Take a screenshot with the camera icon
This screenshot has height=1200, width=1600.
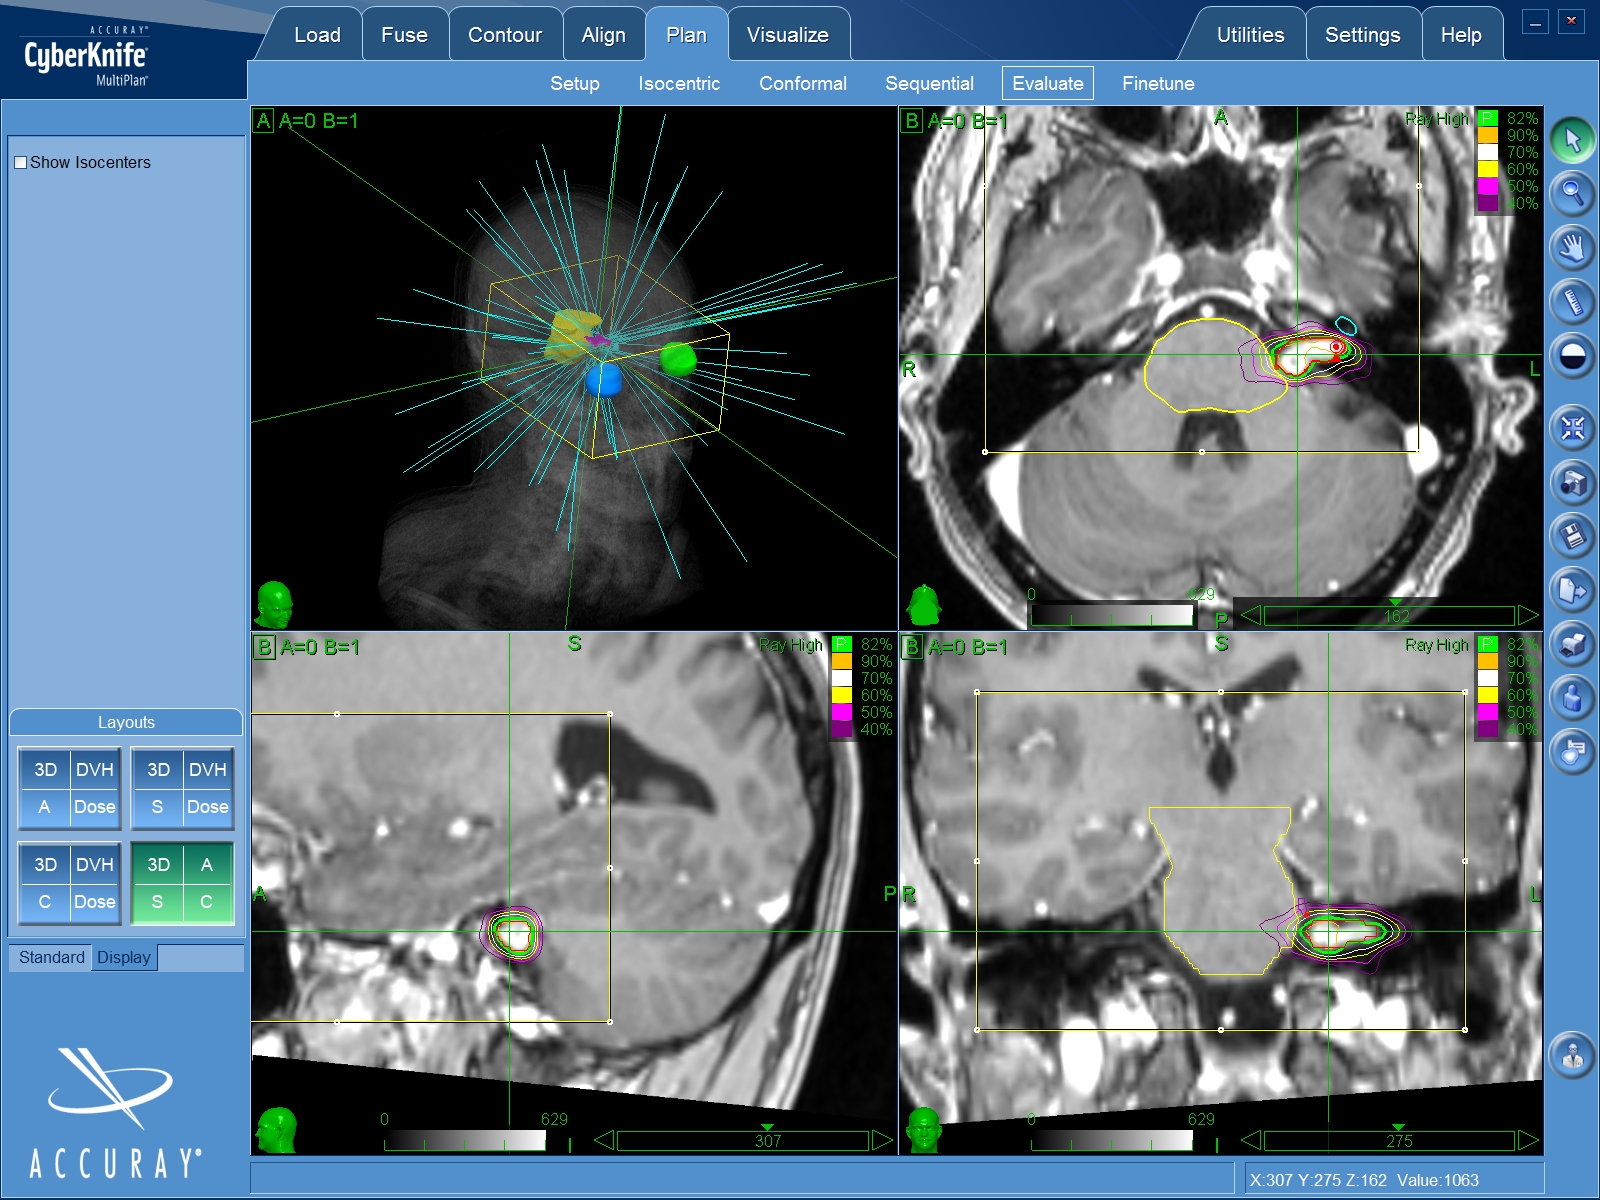[1572, 482]
